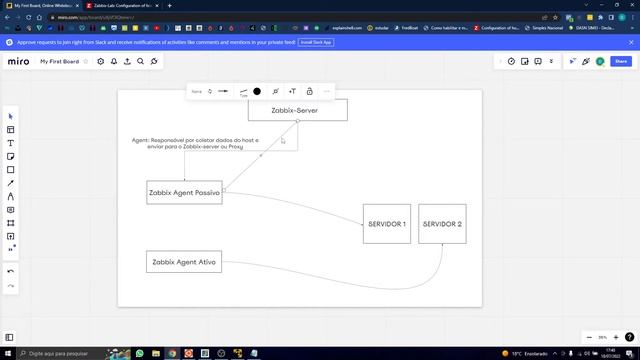Click the user avatar
Viewport: 640px width, 360px height.
(x=600, y=61)
